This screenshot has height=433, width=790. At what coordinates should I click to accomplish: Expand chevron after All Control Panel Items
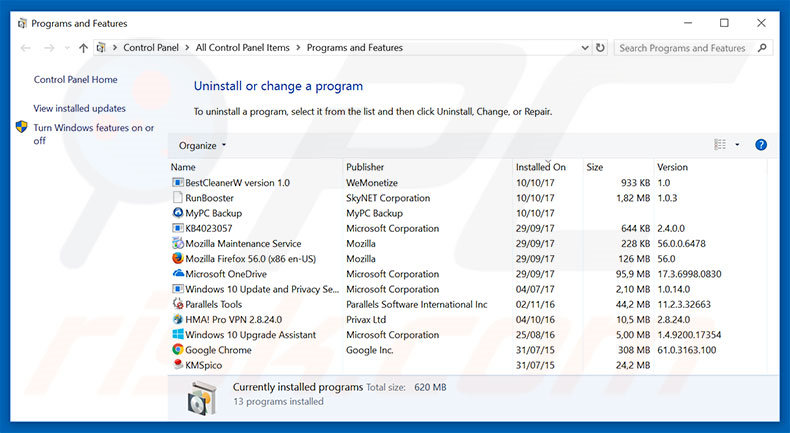coord(298,48)
